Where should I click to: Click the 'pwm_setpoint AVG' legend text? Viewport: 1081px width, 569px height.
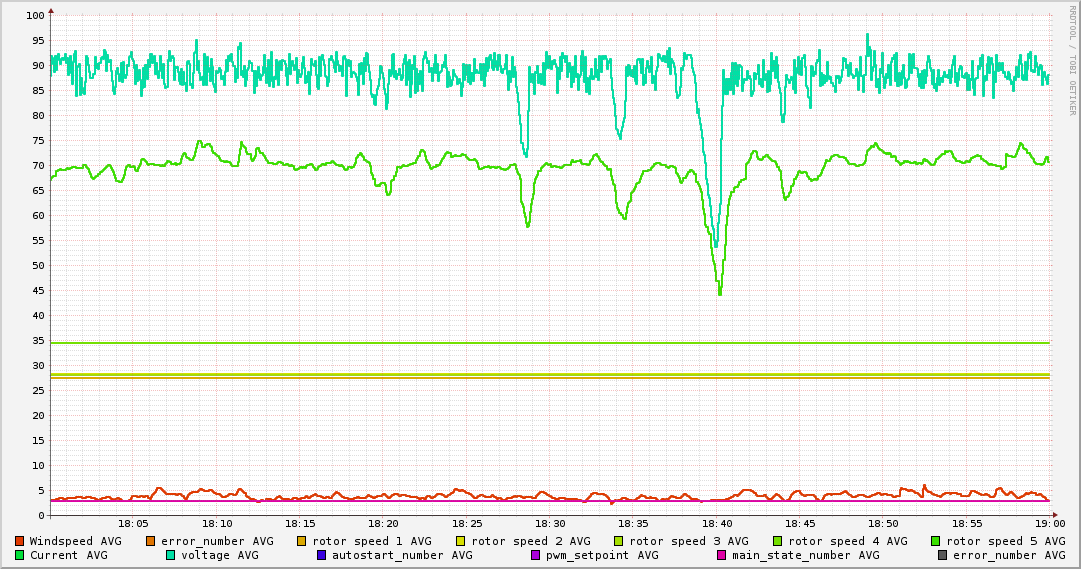pyautogui.click(x=603, y=555)
